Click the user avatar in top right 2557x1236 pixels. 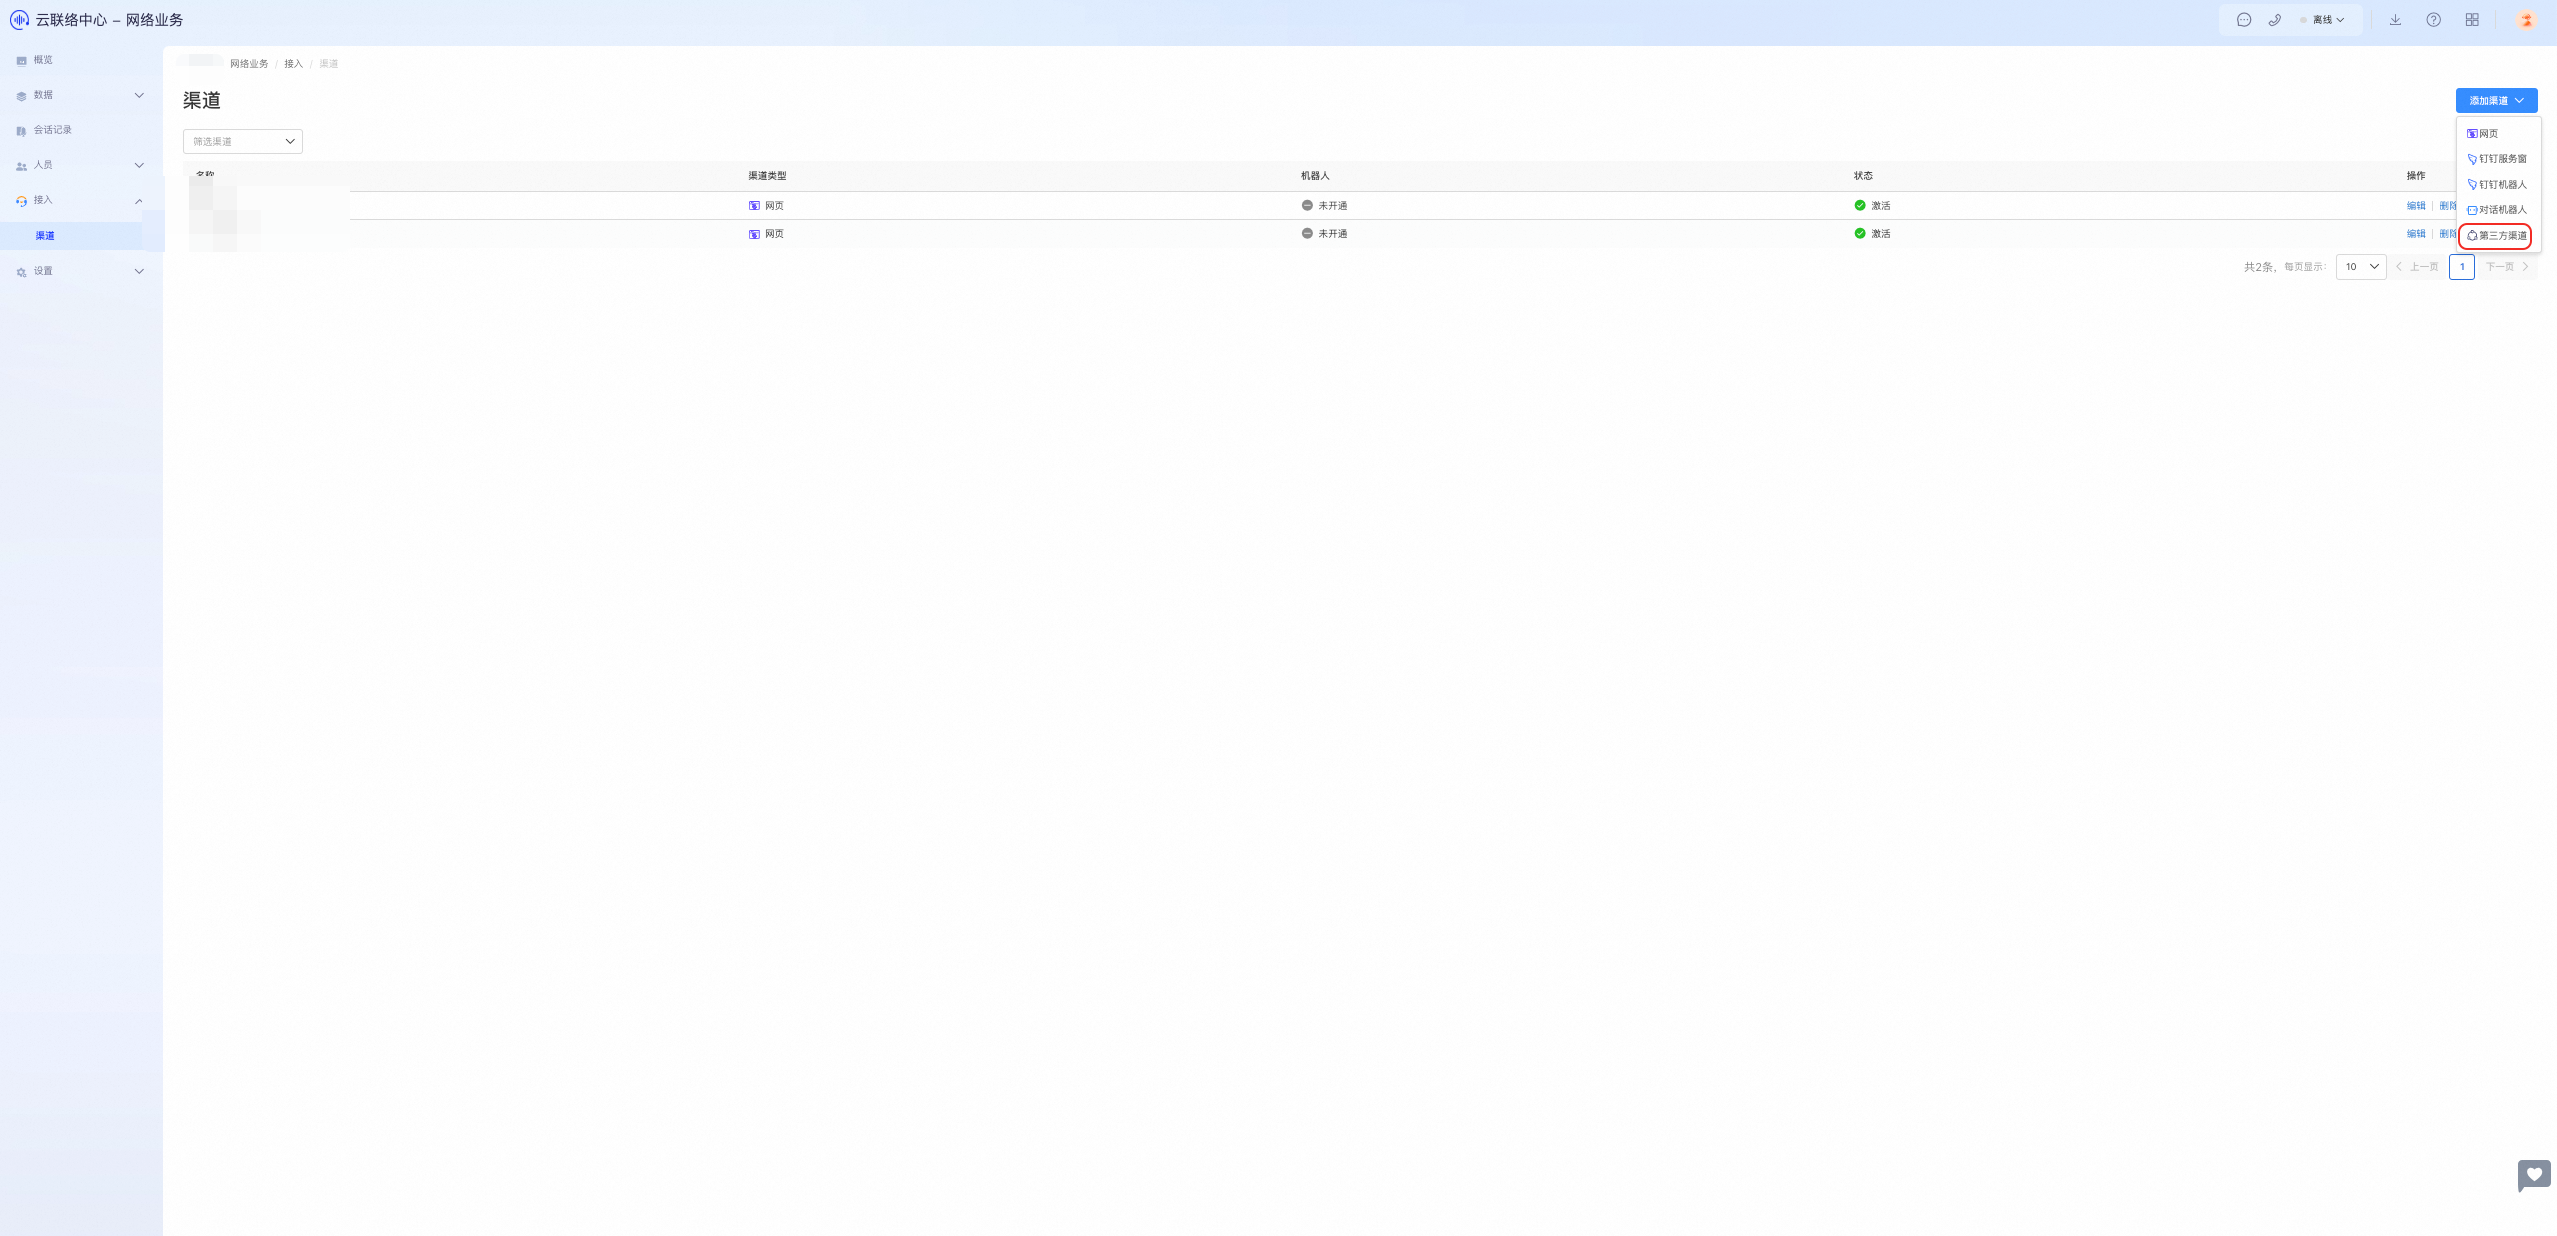tap(2526, 20)
